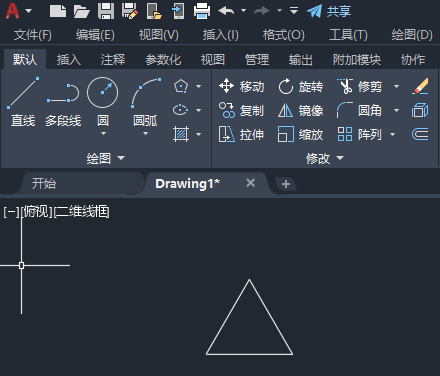Click the hatch pattern tool icon
The height and width of the screenshot is (376, 440).
pos(181,134)
